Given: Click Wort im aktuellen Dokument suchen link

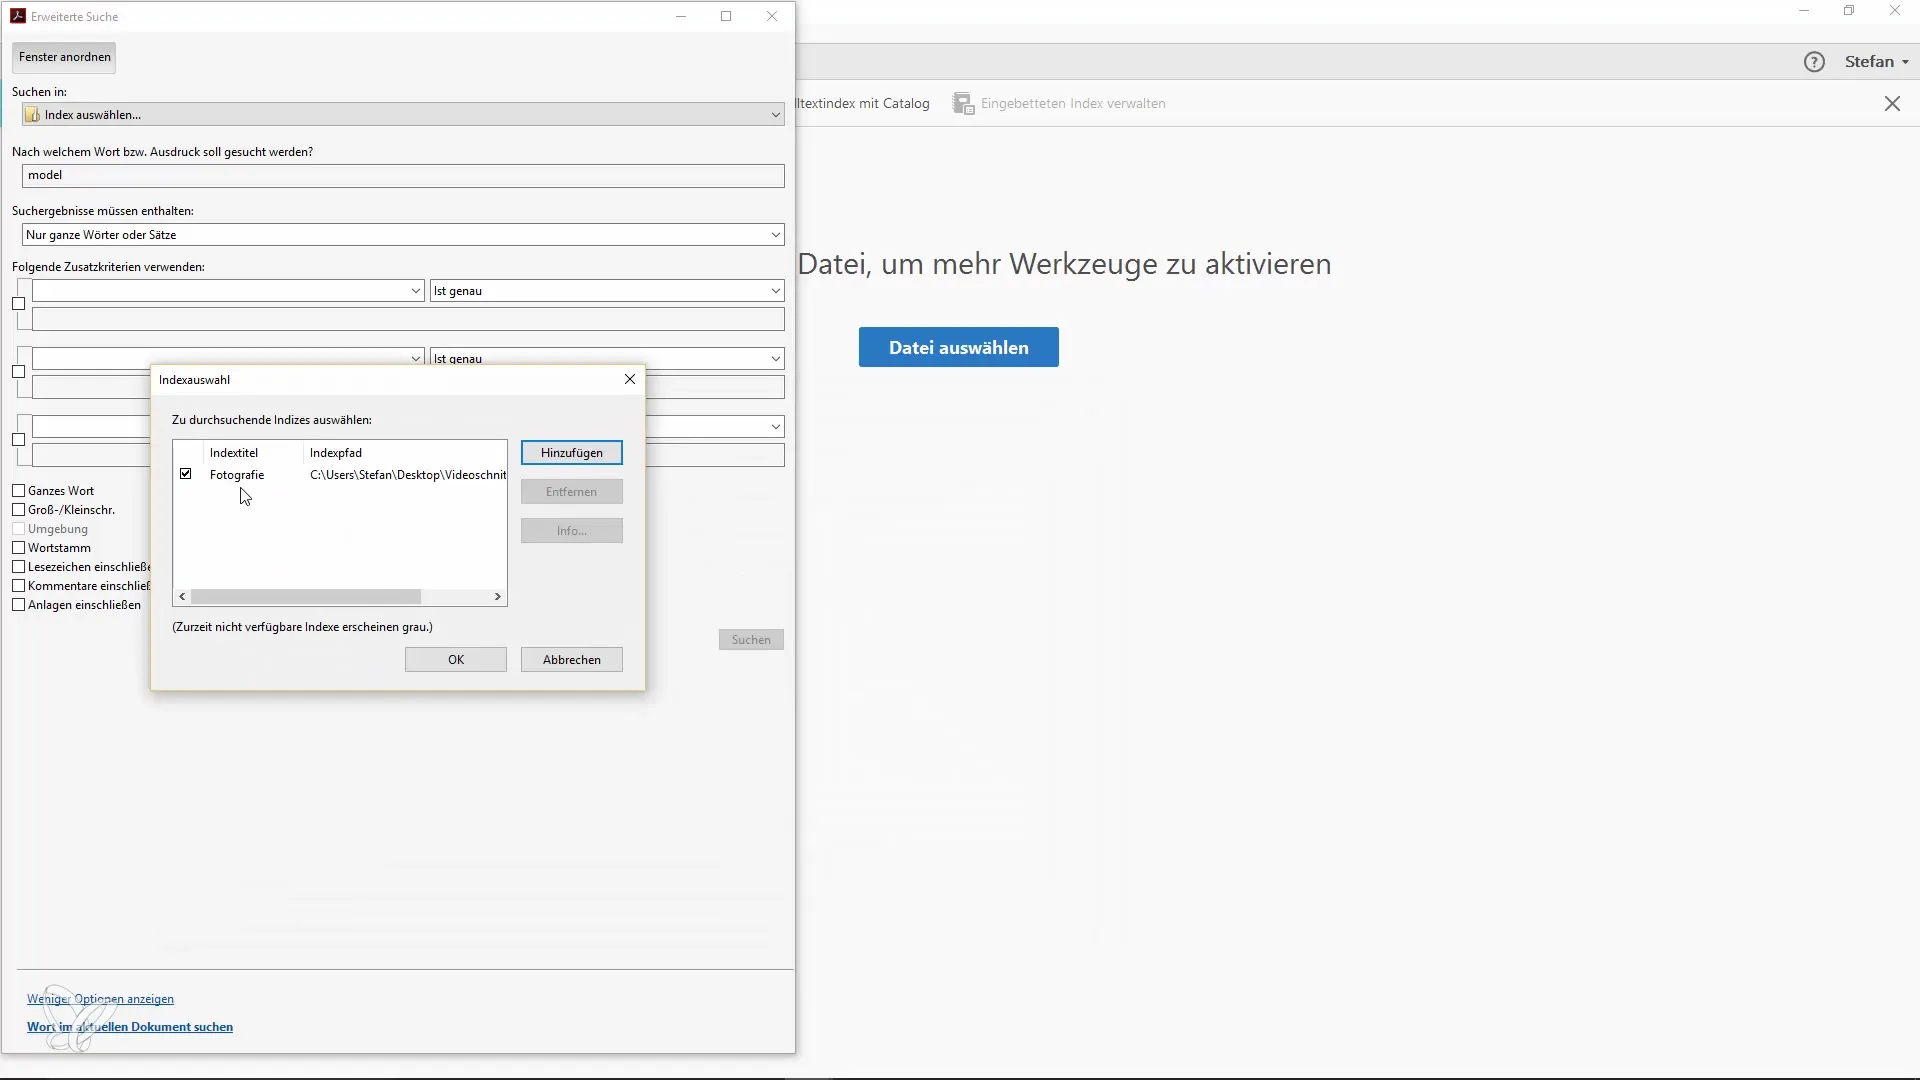Looking at the screenshot, I should (x=130, y=1027).
